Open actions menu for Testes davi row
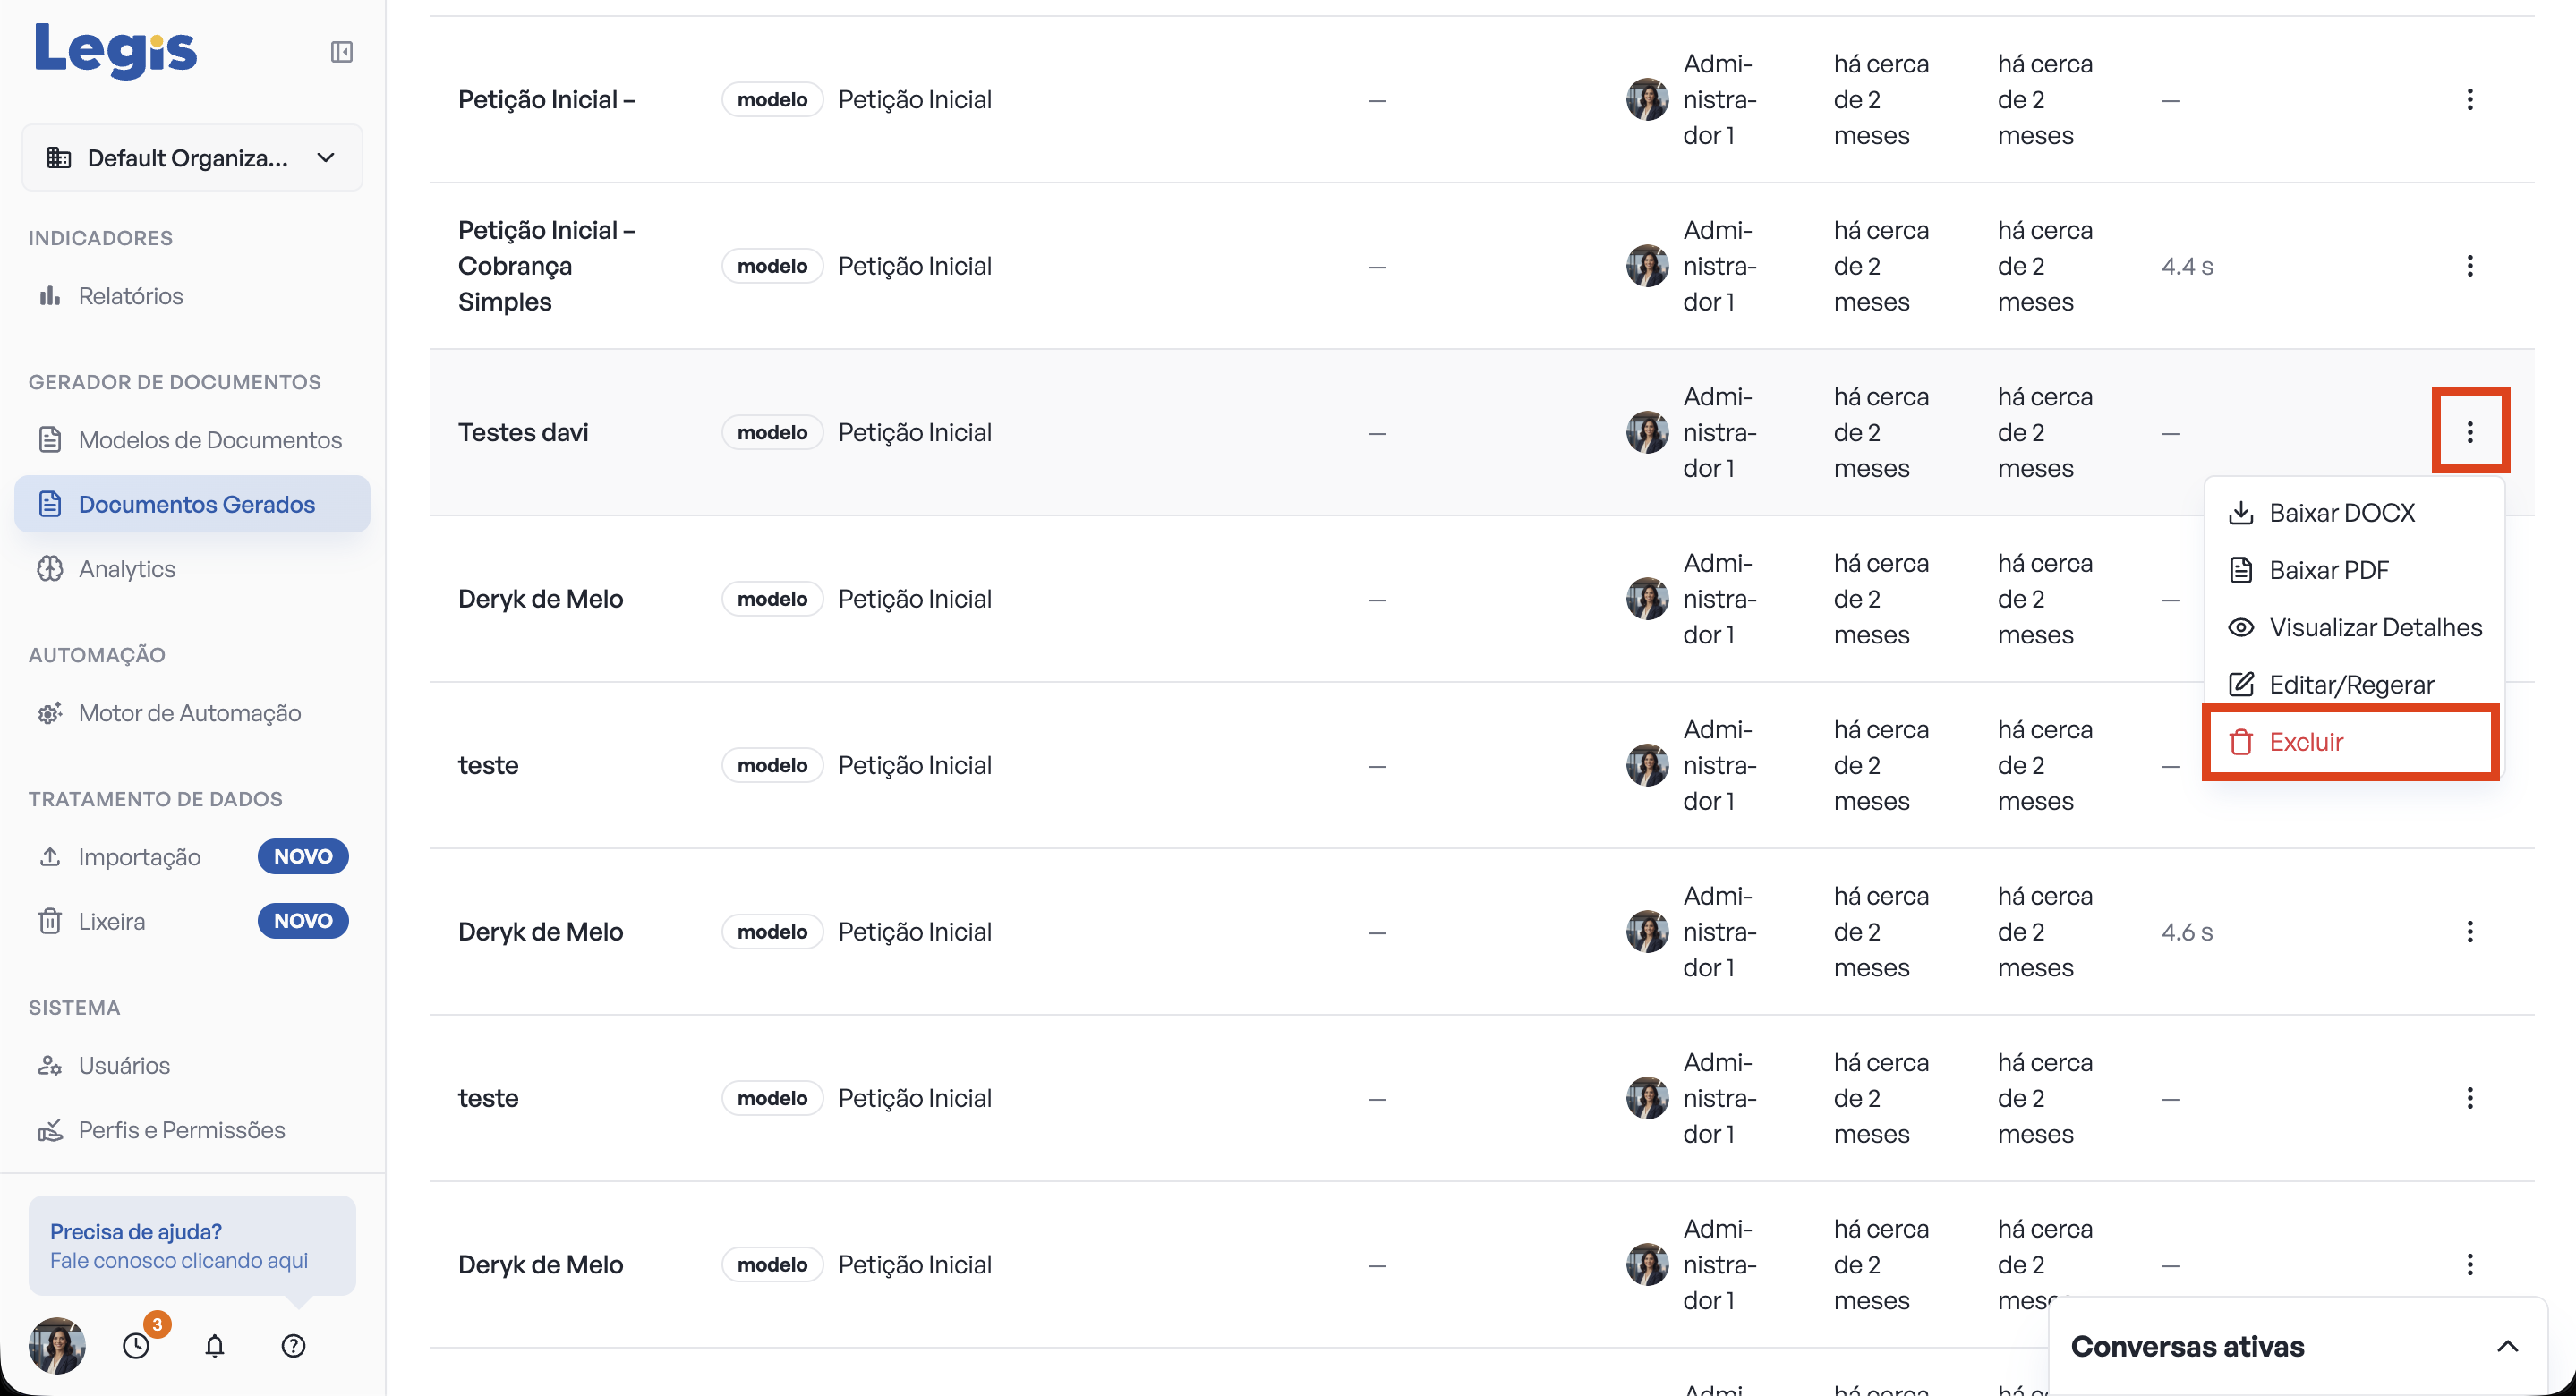Viewport: 2576px width, 1396px height. coord(2469,432)
